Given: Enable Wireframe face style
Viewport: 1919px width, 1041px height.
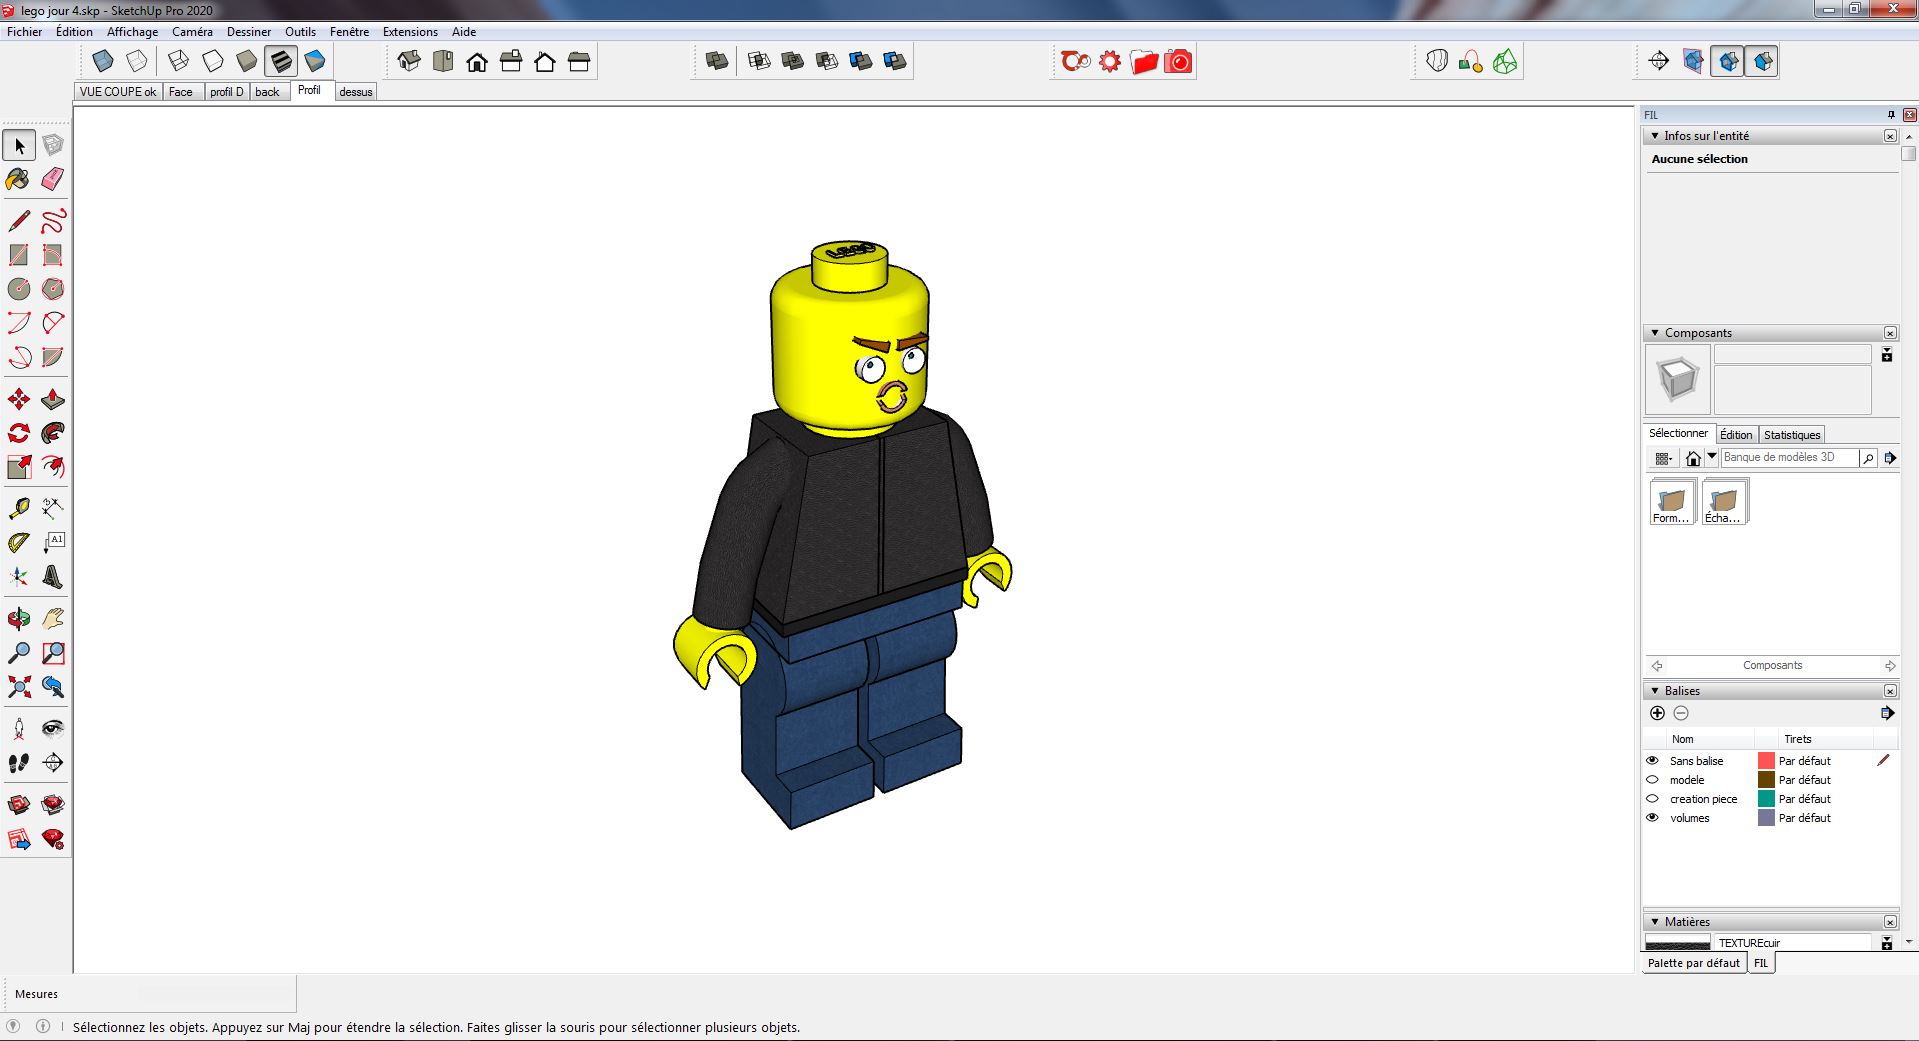Looking at the screenshot, I should (179, 61).
